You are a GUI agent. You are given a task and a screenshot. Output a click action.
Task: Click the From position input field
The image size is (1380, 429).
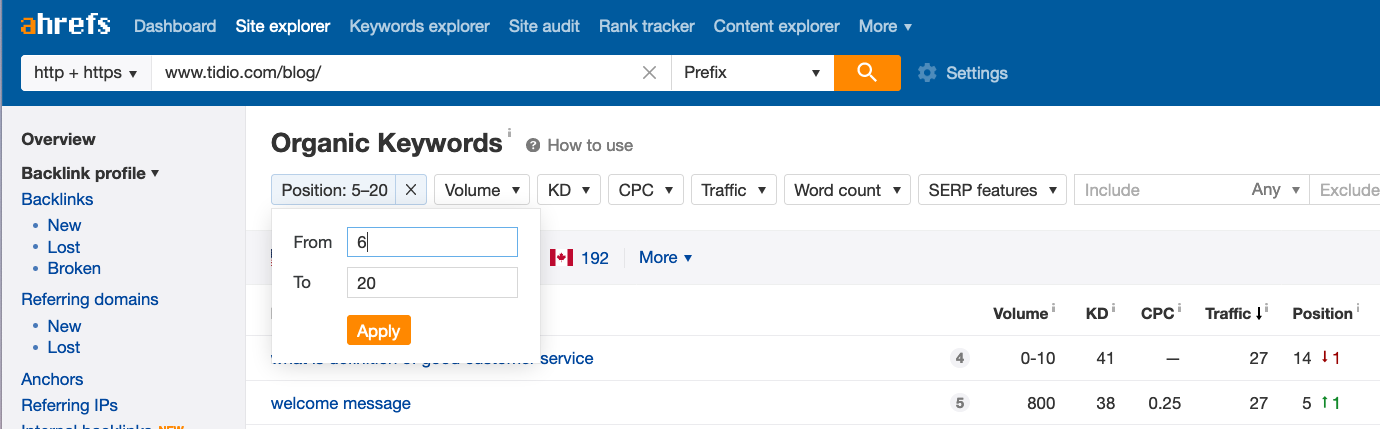point(432,242)
